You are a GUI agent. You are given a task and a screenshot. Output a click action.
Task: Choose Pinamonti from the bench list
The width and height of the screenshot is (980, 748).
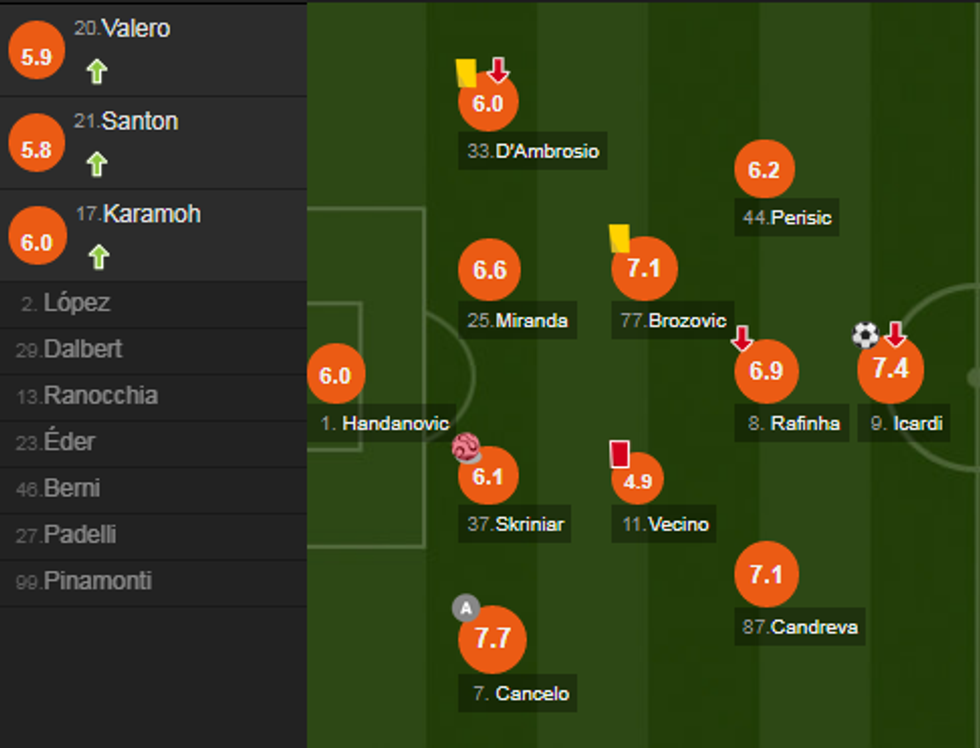(97, 581)
